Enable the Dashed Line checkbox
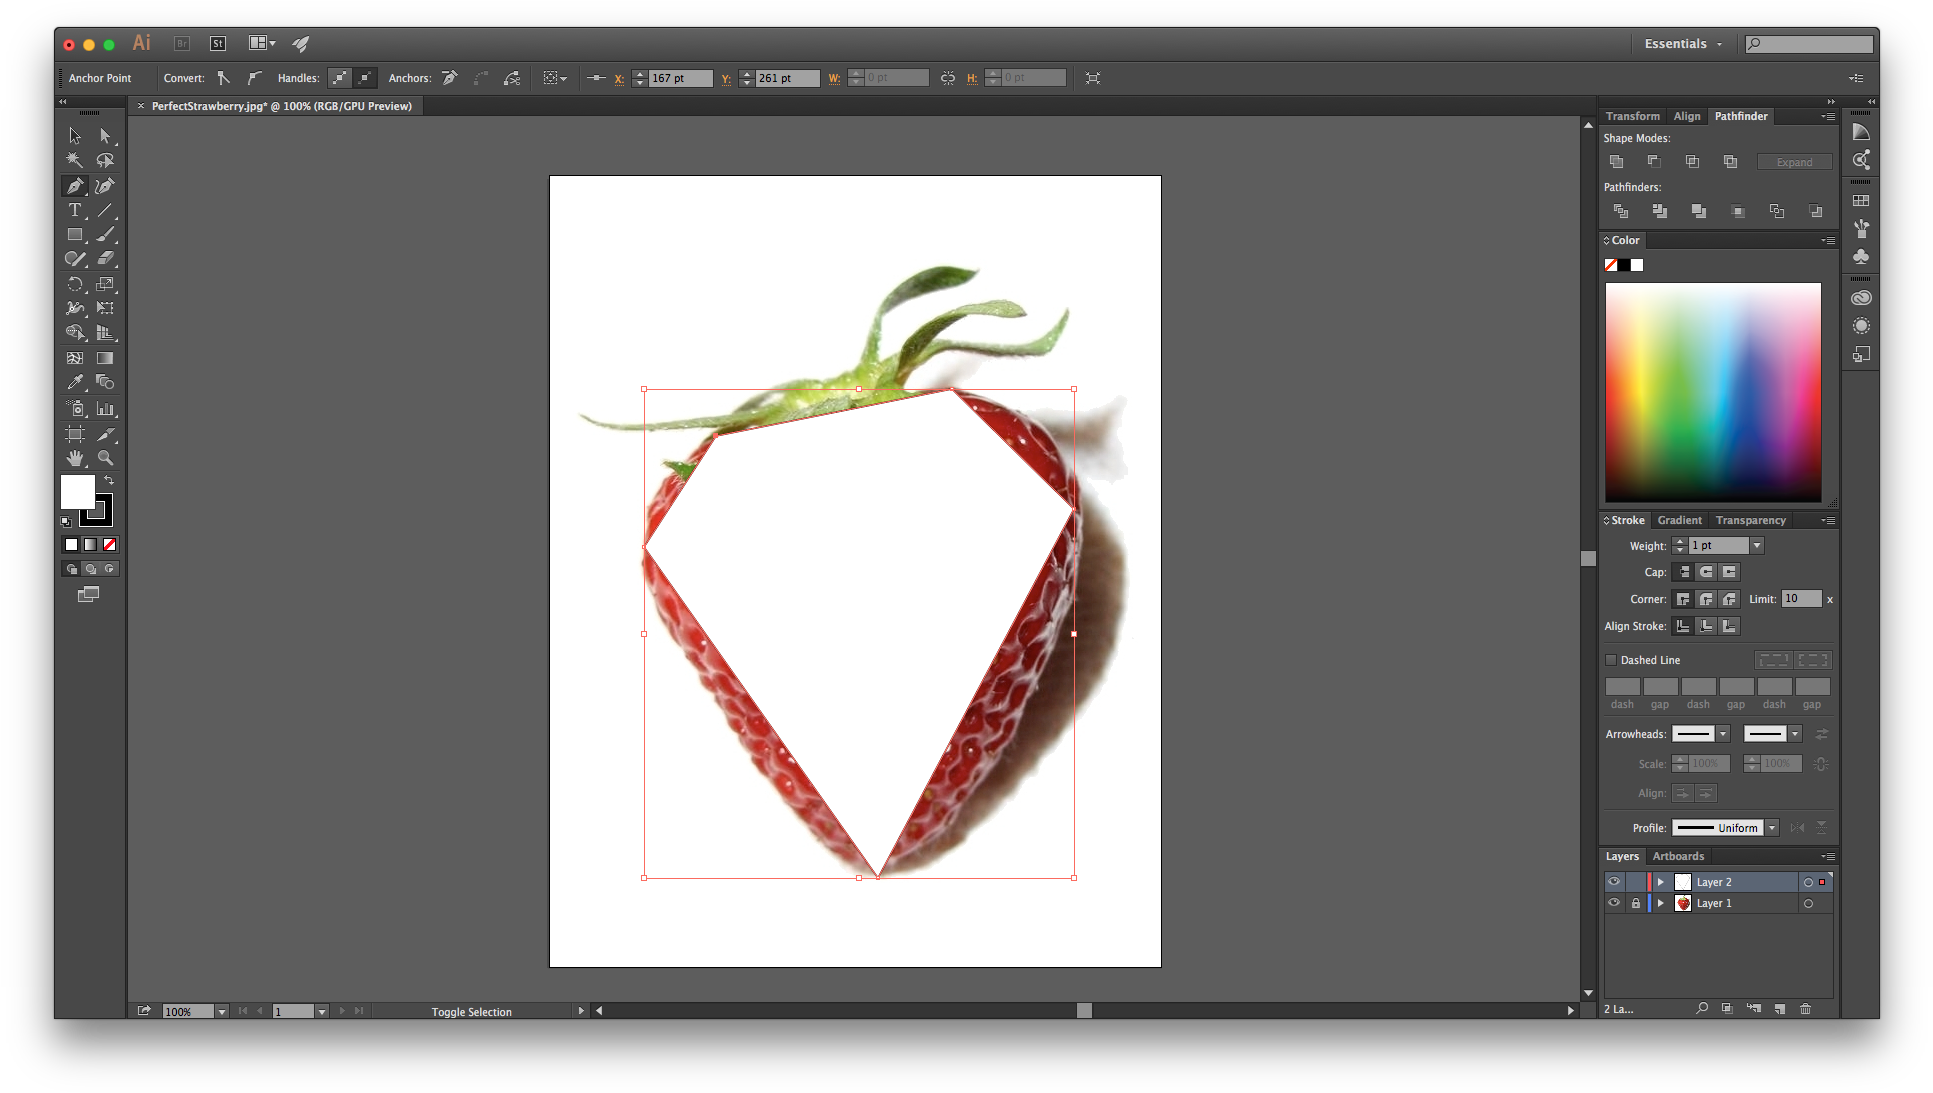Image resolution: width=1933 pixels, height=1093 pixels. pos(1611,660)
